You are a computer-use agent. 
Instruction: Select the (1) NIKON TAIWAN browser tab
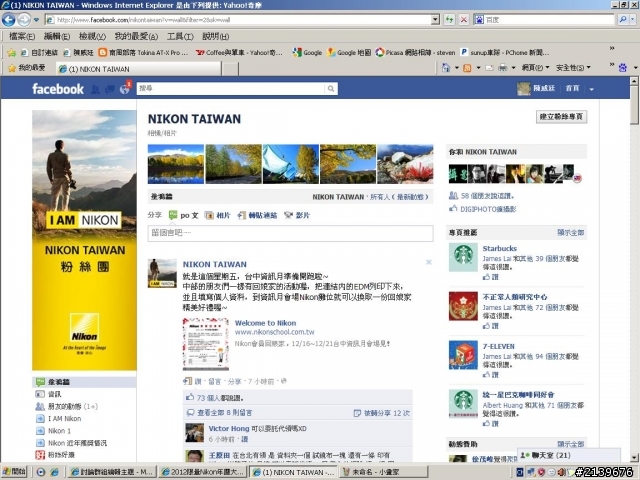139,69
